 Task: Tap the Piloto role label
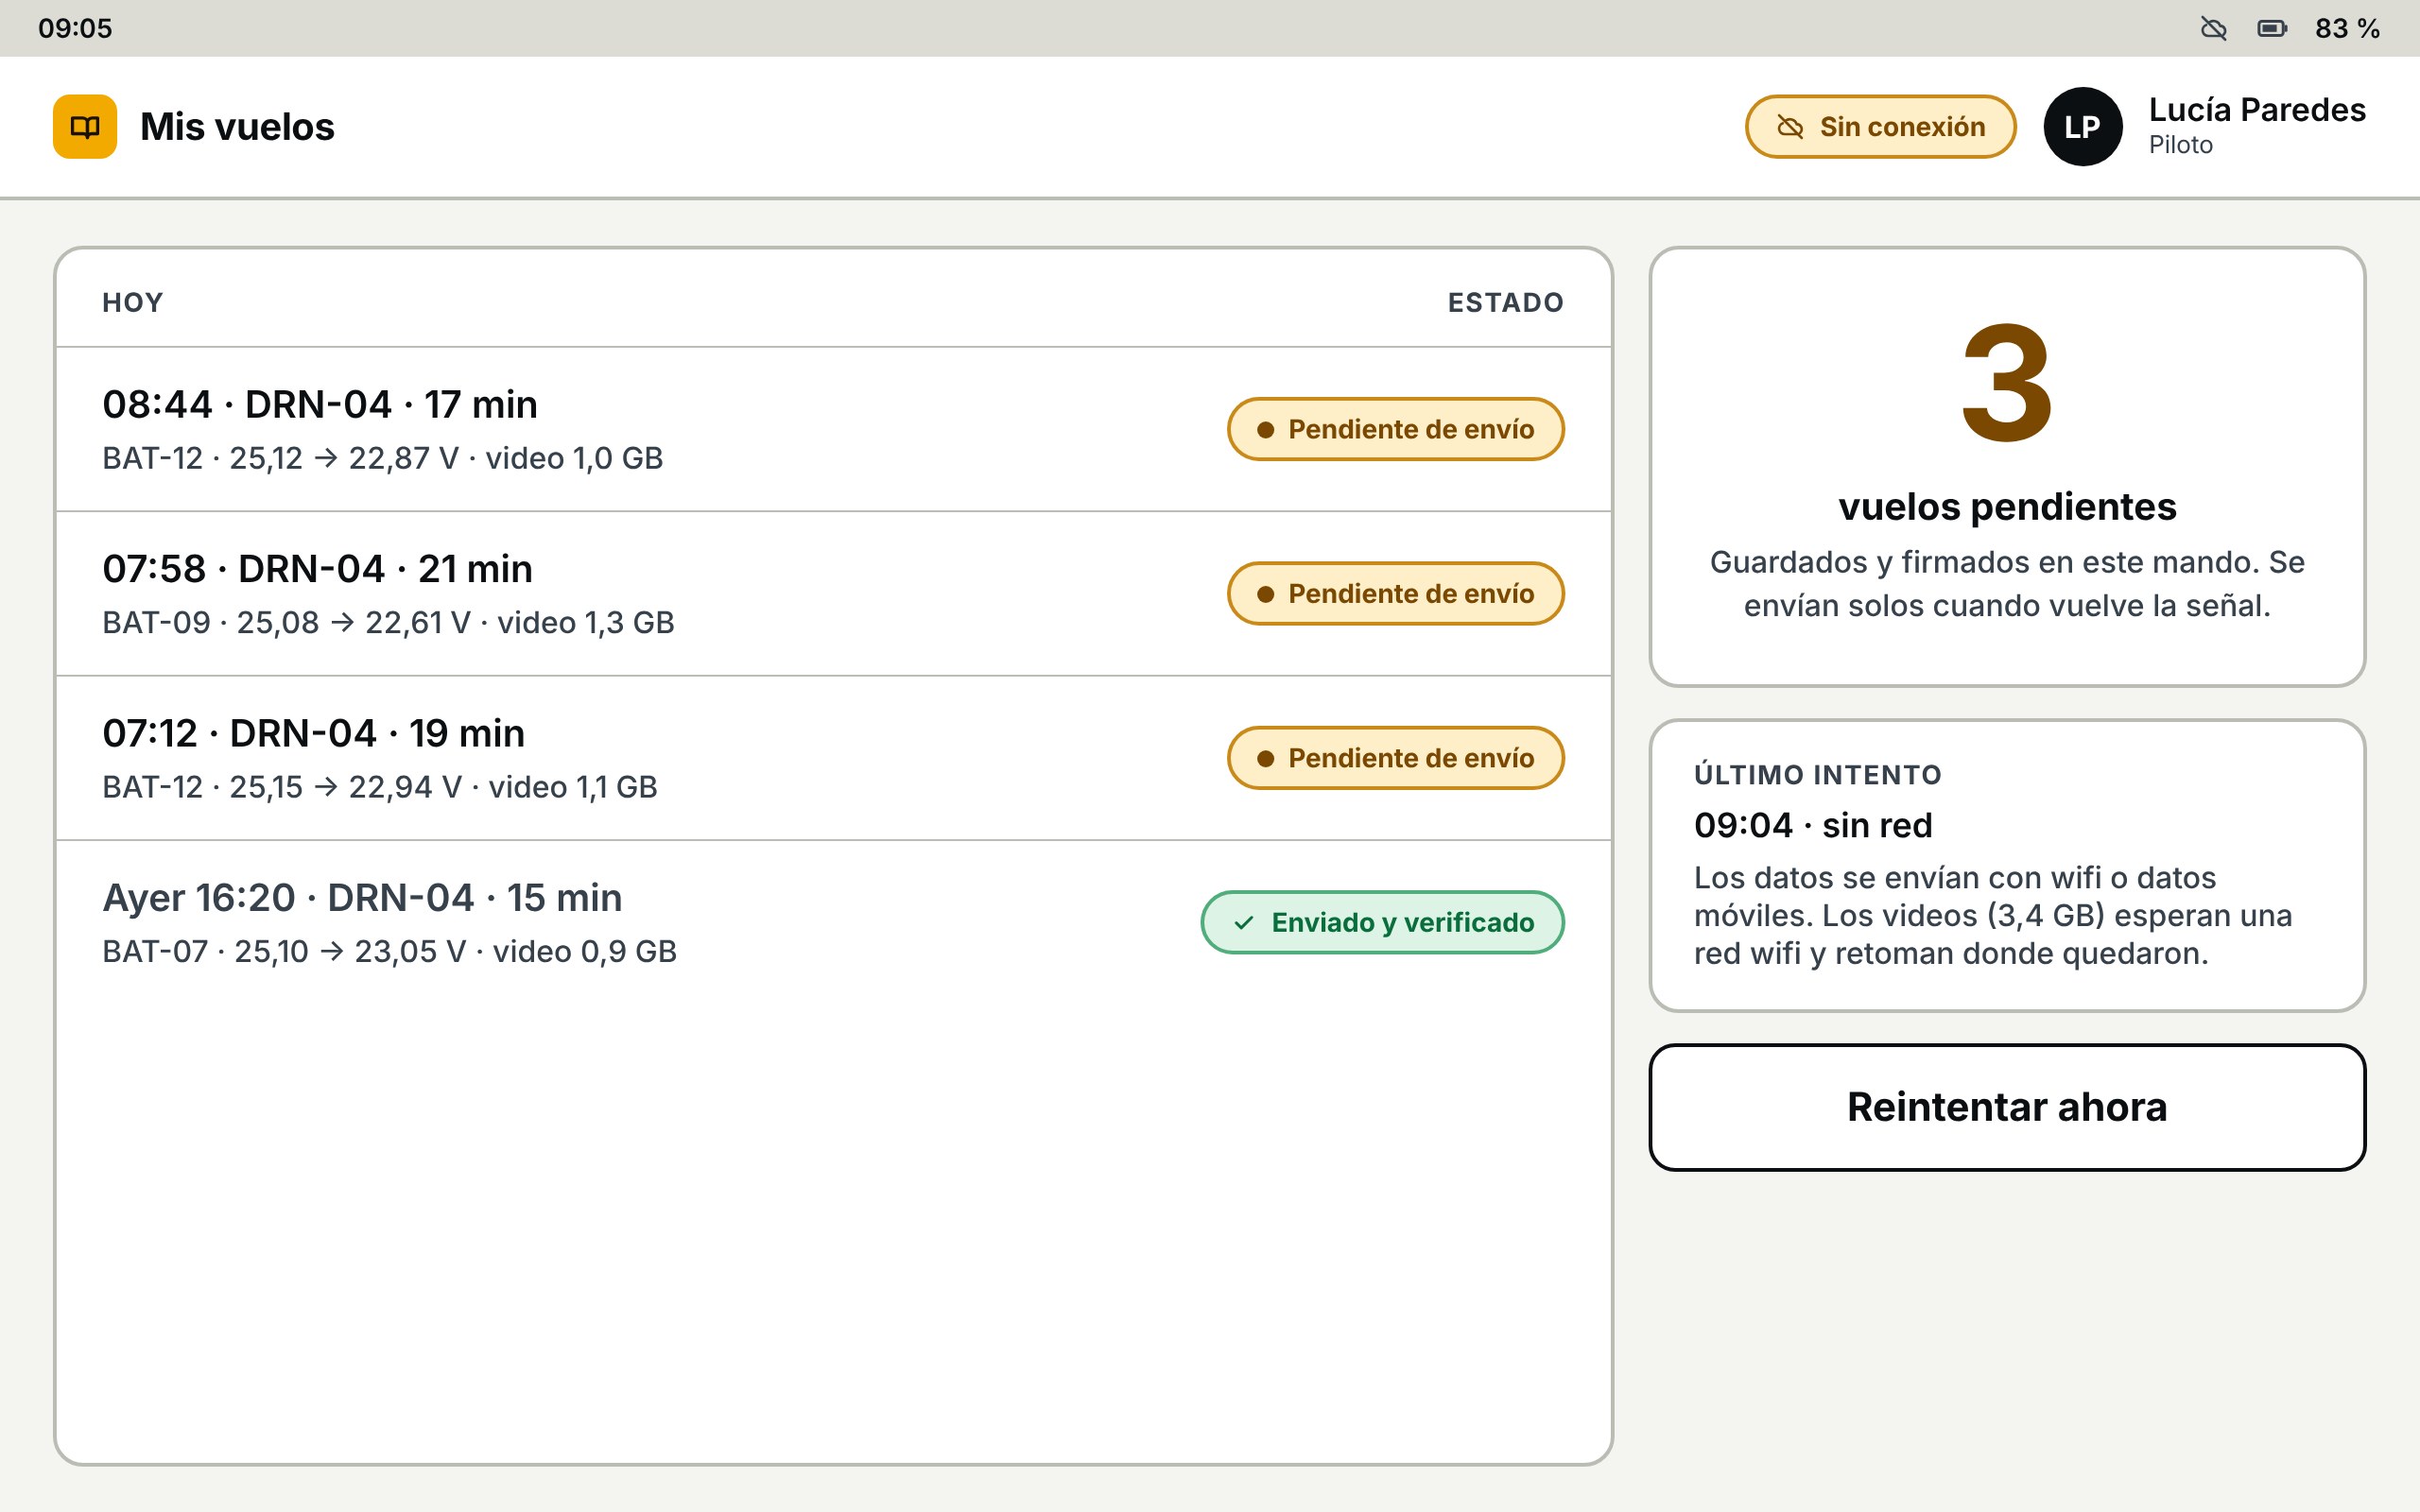[x=2180, y=145]
